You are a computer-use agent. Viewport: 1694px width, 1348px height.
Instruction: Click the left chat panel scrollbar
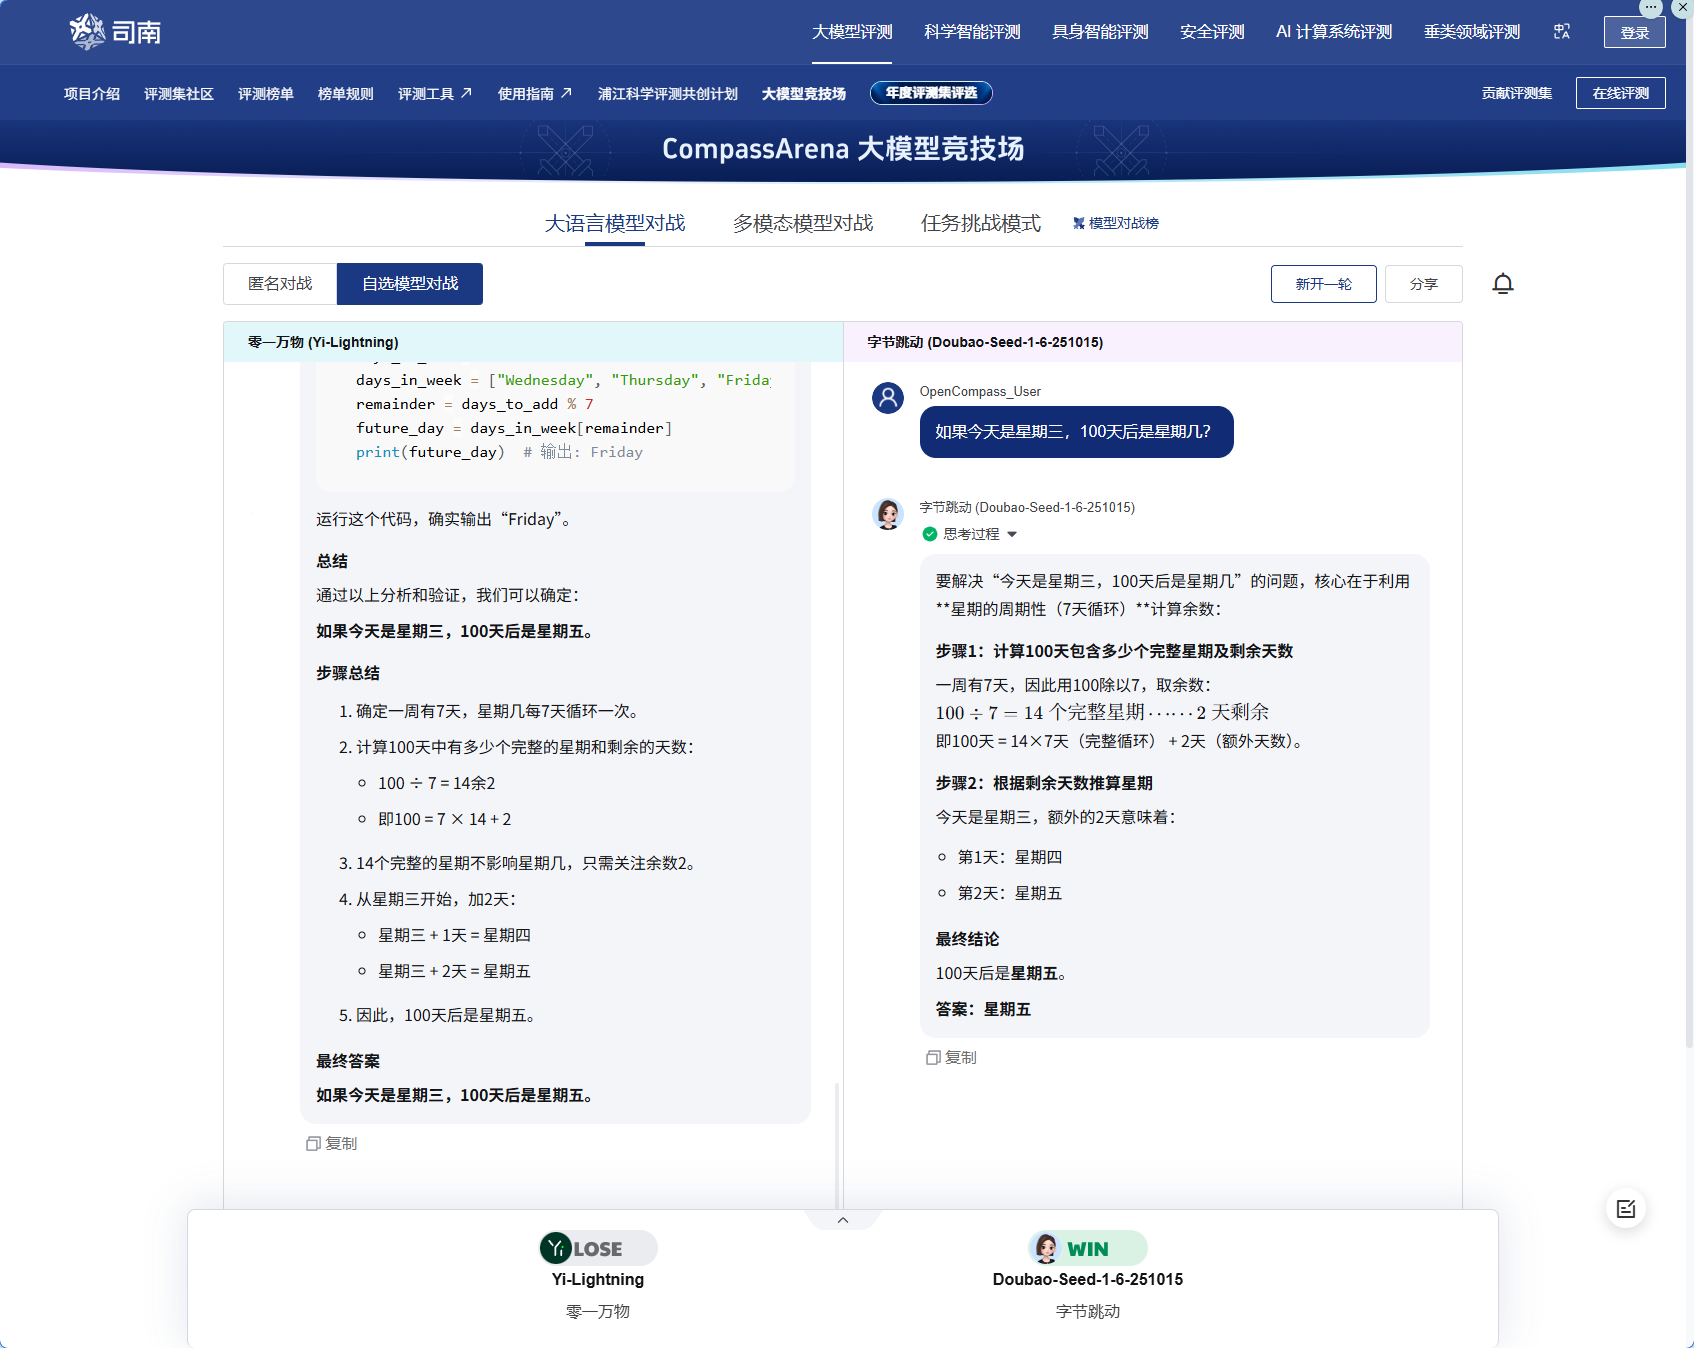(837, 1145)
